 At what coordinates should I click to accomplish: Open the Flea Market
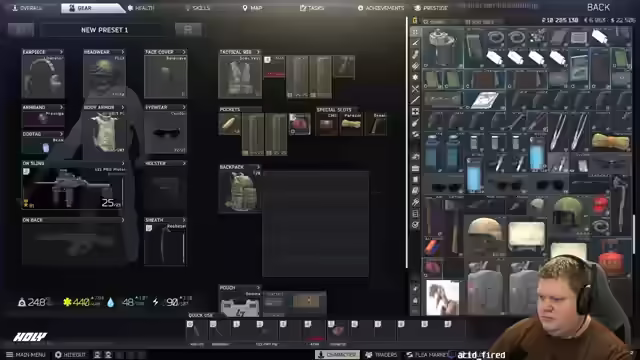pyautogui.click(x=427, y=355)
